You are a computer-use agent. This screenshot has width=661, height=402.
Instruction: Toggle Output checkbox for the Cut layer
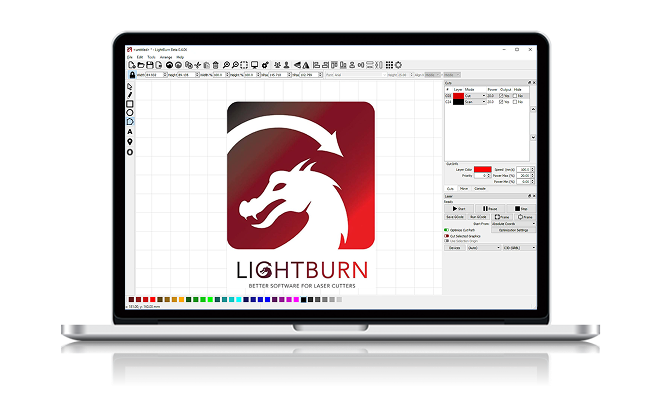(501, 96)
